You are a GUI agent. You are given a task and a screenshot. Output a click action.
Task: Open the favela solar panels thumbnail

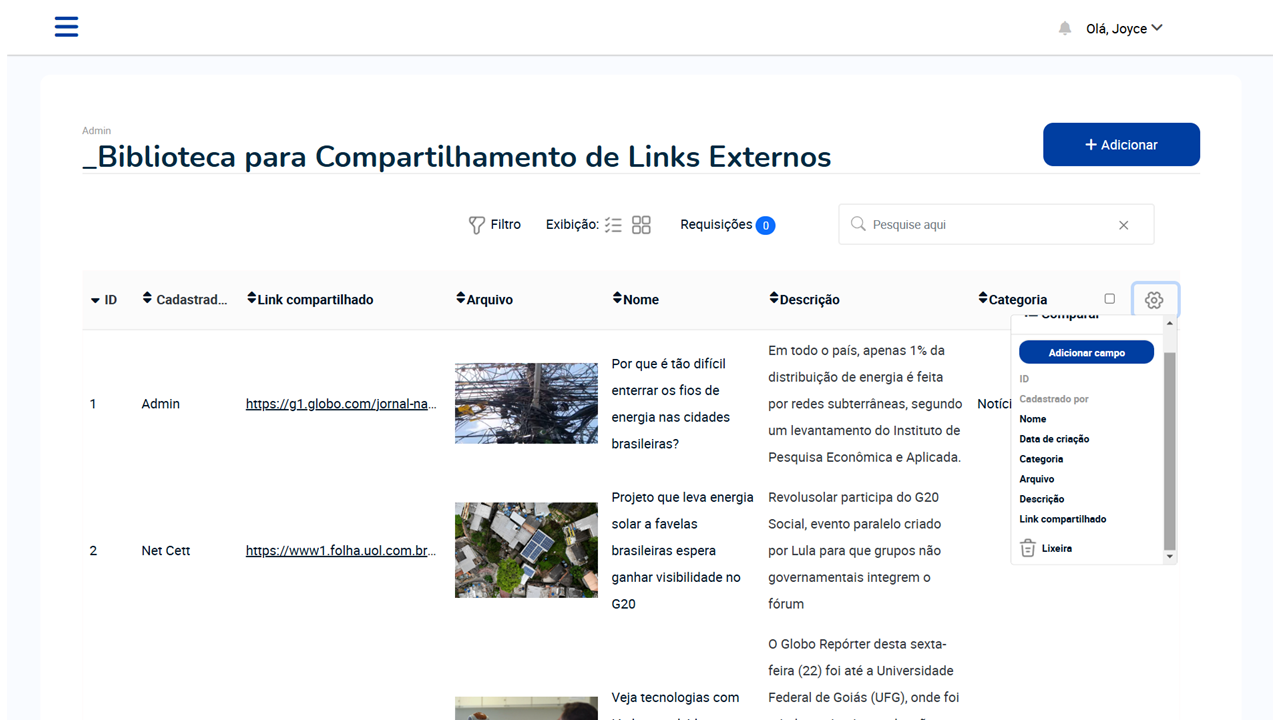click(x=526, y=550)
